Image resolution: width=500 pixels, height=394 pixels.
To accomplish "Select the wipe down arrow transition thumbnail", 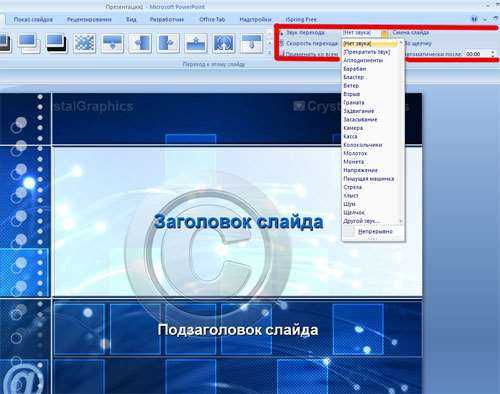I will tap(112, 44).
